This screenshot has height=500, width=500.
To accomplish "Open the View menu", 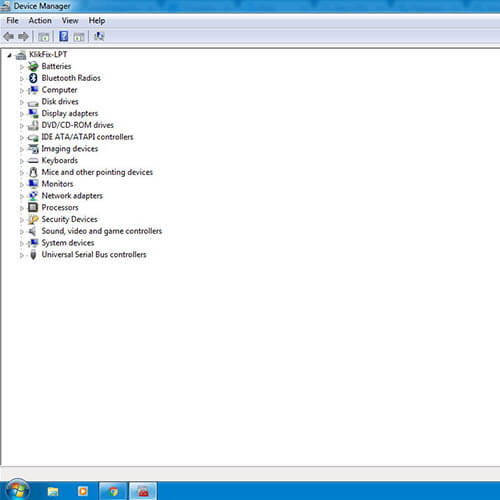I will [70, 21].
